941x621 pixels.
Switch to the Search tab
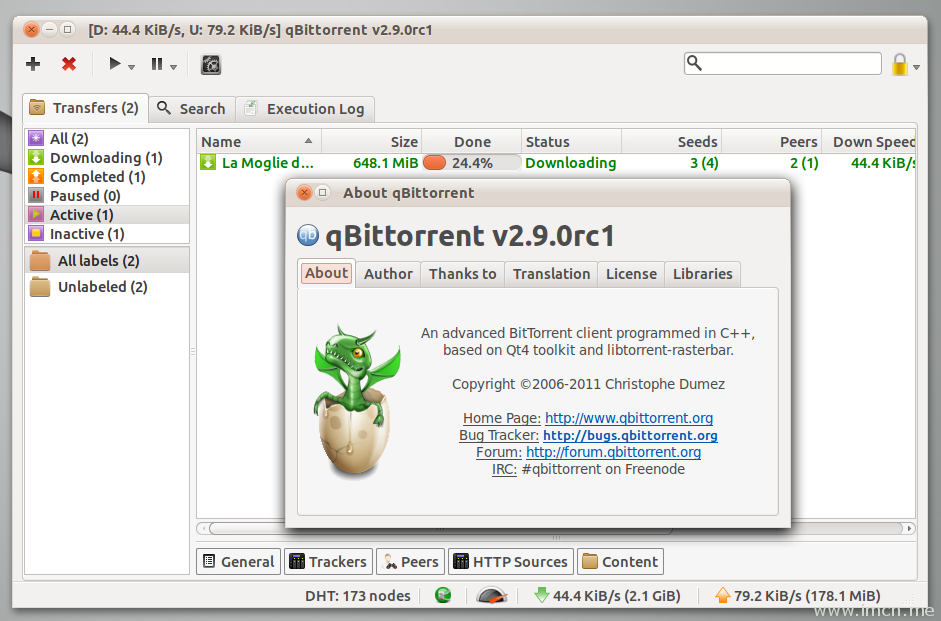(x=191, y=109)
